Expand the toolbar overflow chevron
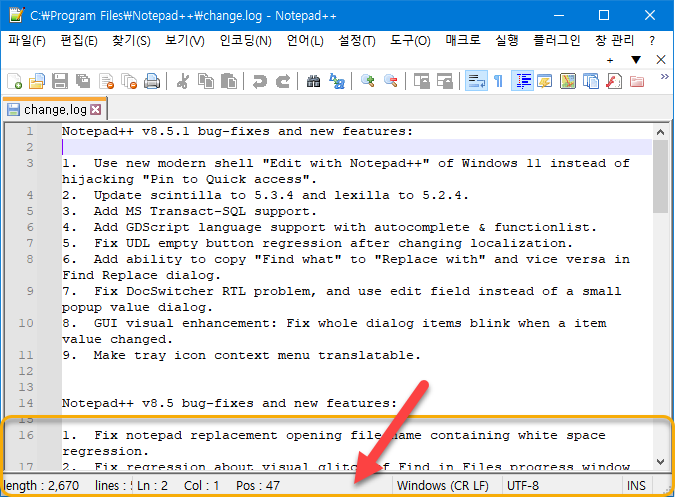This screenshot has height=497, width=675. [x=665, y=77]
